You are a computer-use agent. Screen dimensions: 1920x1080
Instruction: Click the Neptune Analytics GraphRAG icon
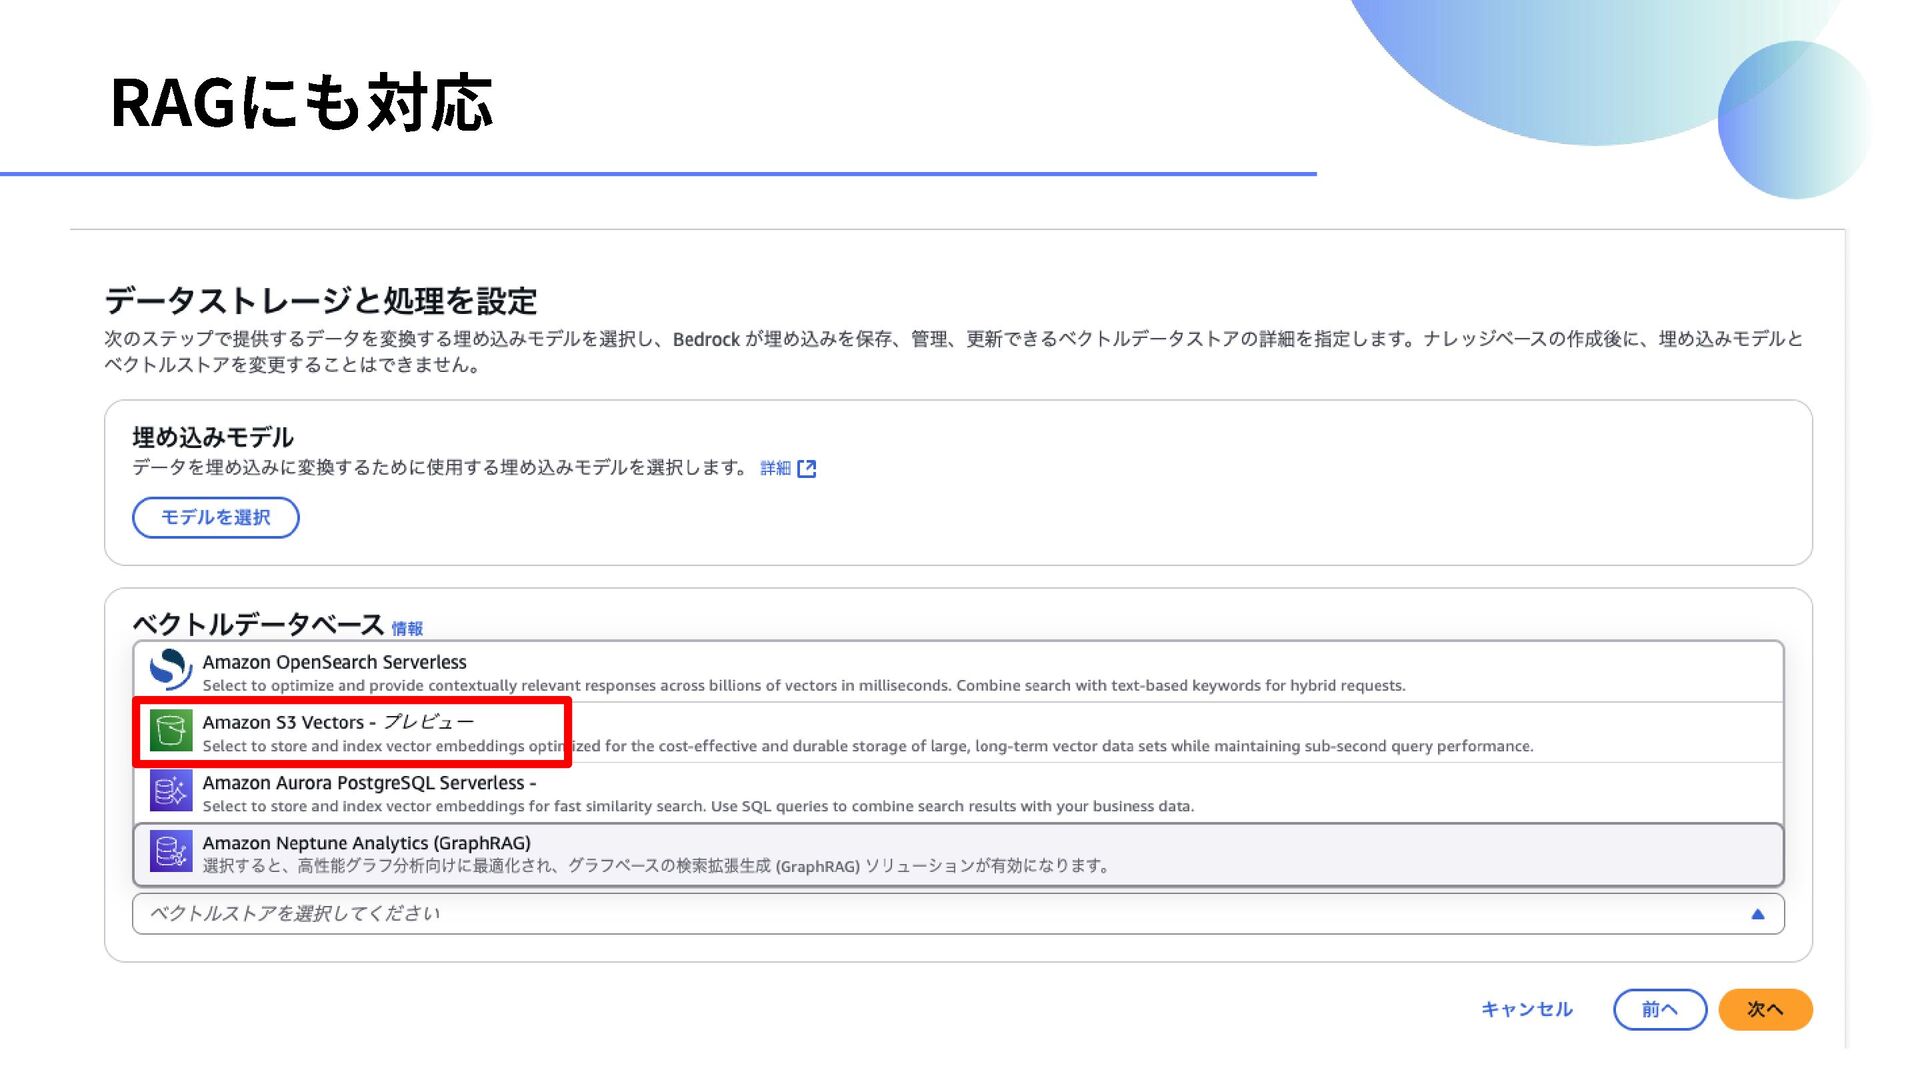tap(171, 852)
